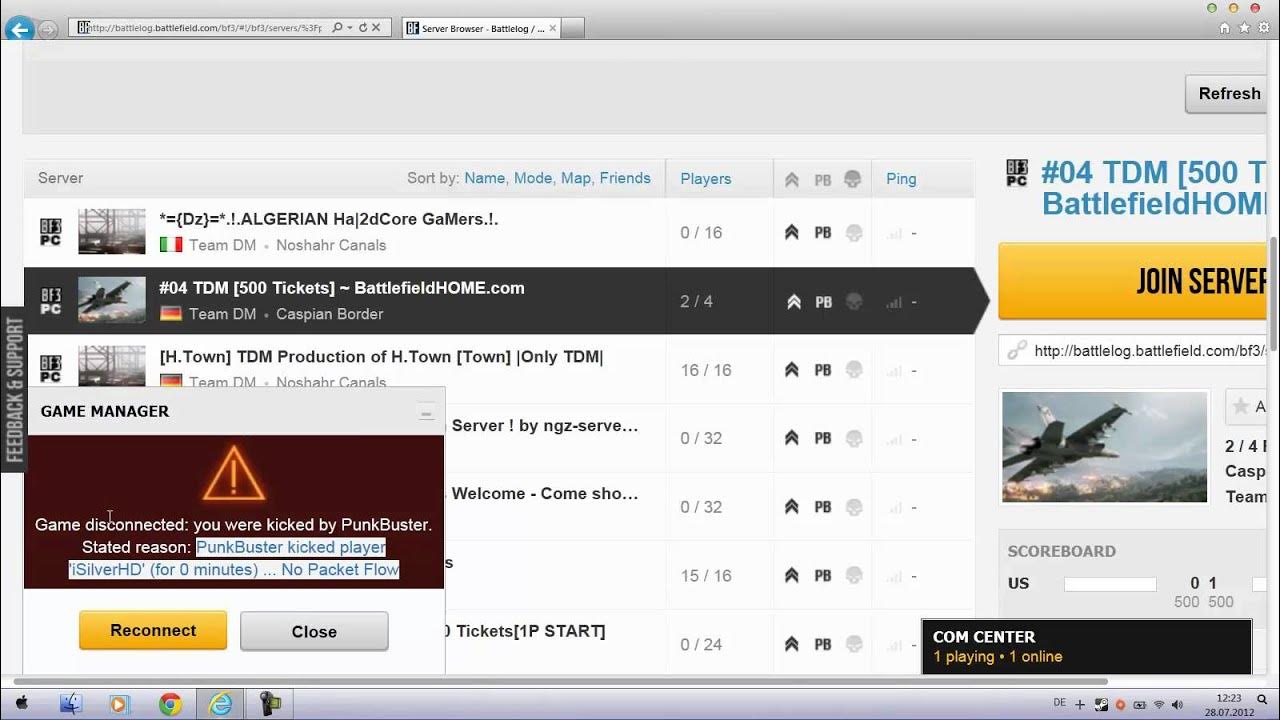Click the PunkBuster kicked player reason text
This screenshot has width=1280, height=720.
[x=234, y=558]
